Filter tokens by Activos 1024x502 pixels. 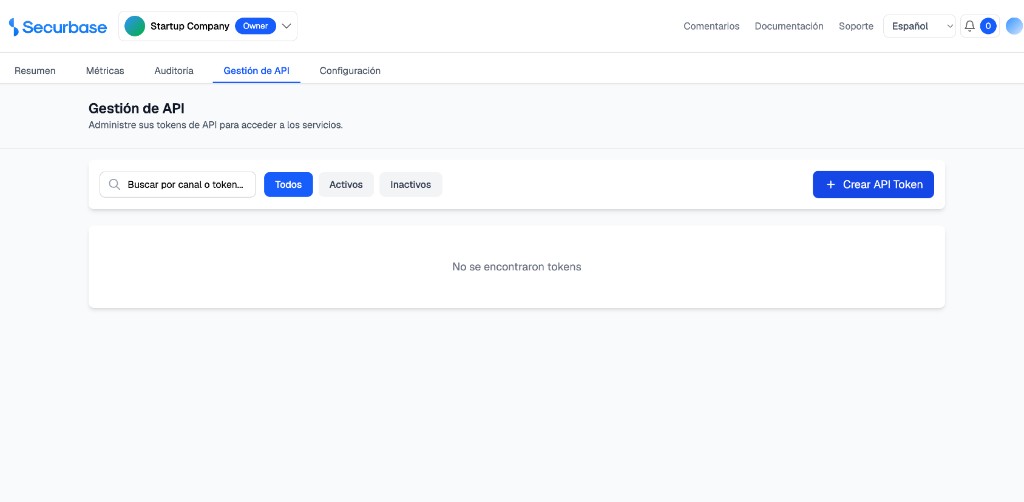click(346, 185)
